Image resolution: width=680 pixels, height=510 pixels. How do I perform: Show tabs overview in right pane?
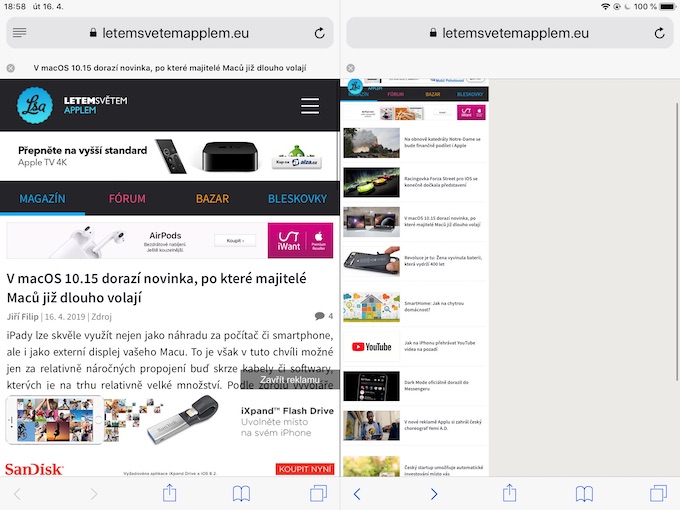pyautogui.click(x=658, y=494)
